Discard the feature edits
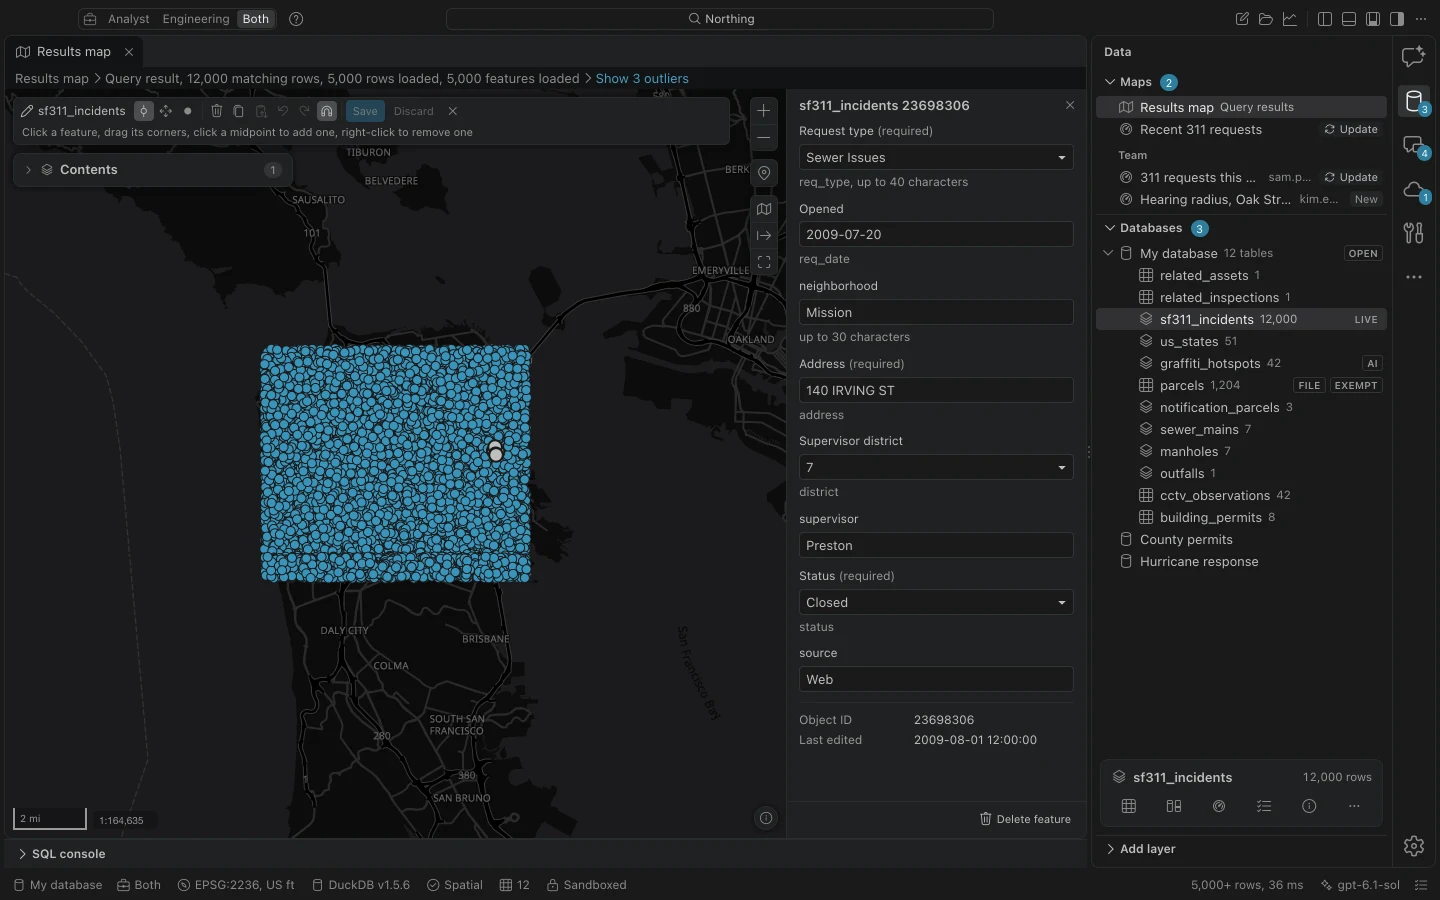This screenshot has width=1440, height=900. (x=414, y=111)
